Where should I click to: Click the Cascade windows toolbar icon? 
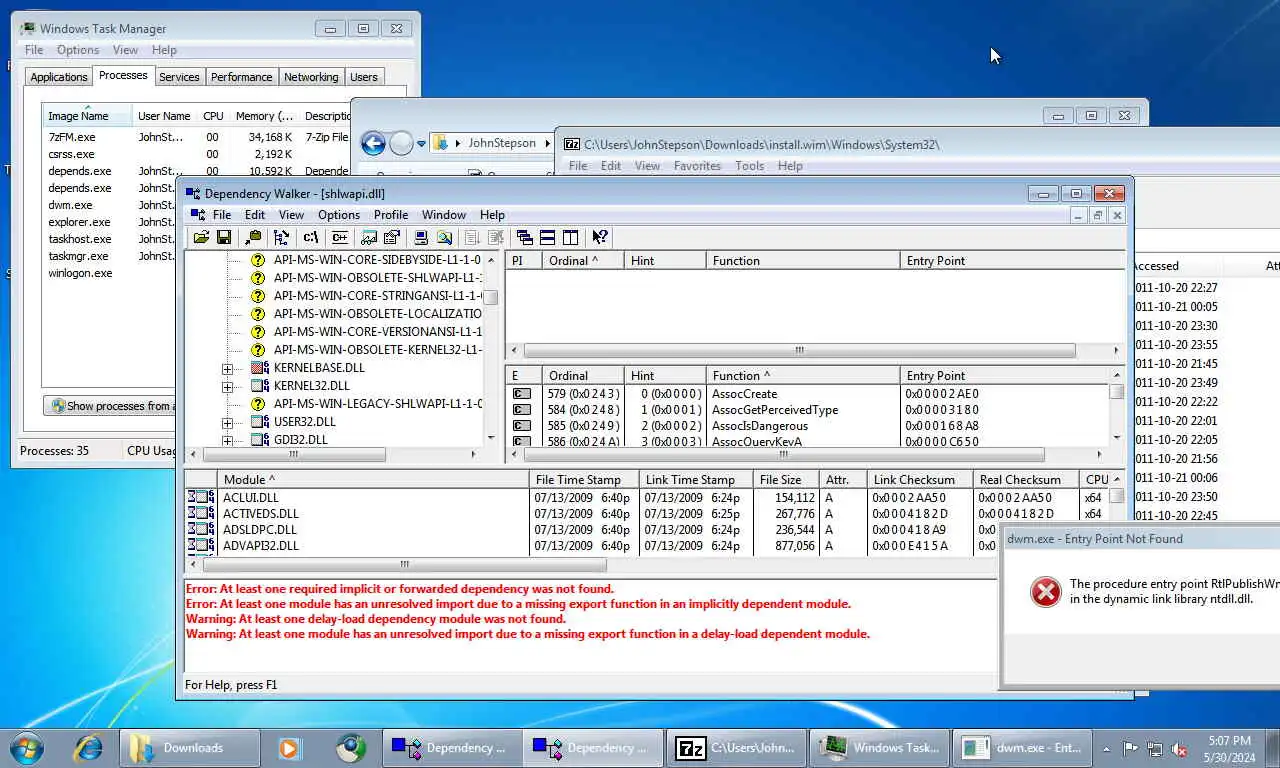[524, 237]
